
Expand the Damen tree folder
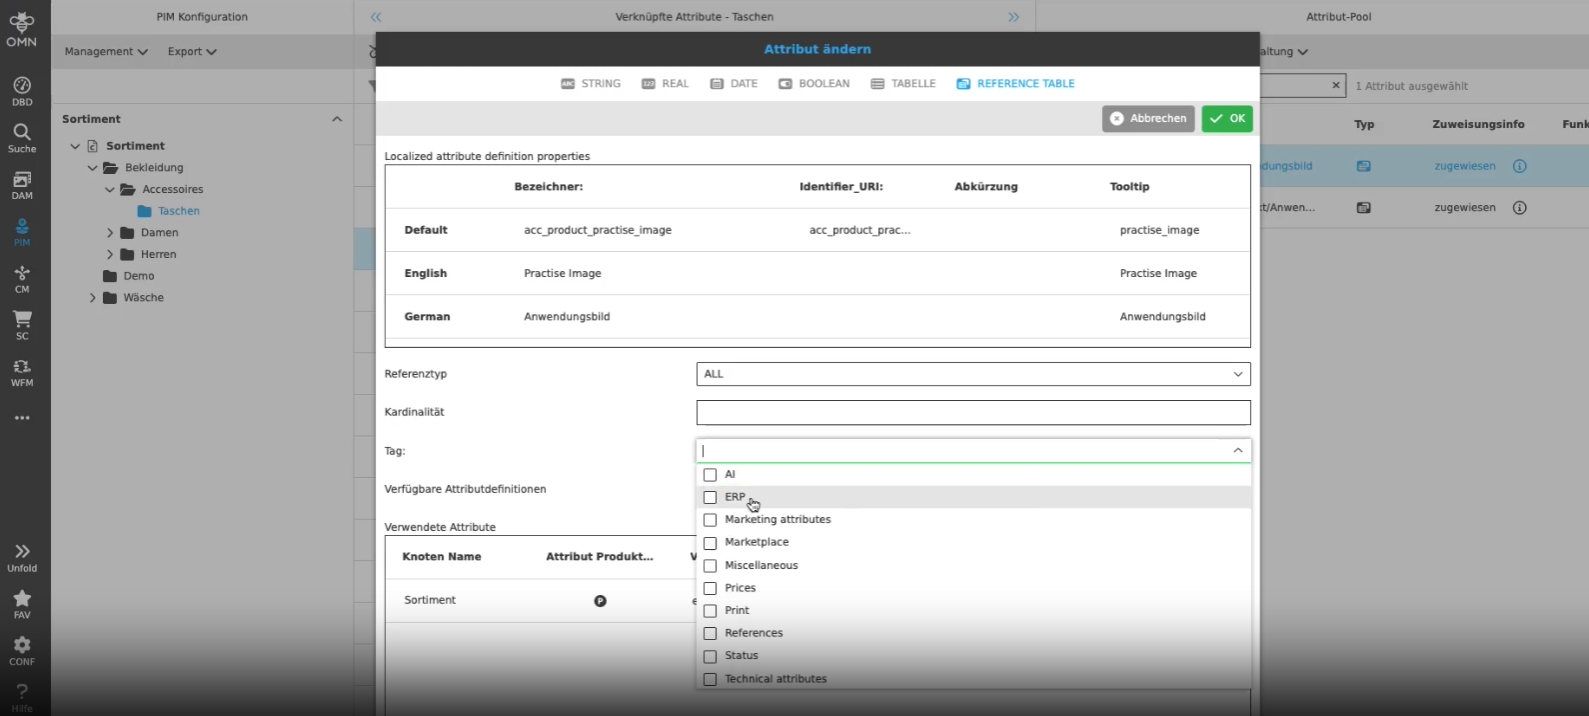coord(110,233)
